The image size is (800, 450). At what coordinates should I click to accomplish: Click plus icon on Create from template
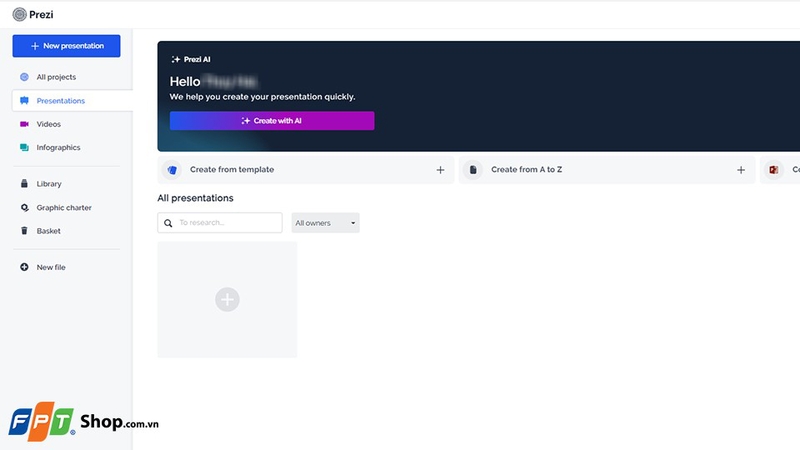(x=440, y=170)
